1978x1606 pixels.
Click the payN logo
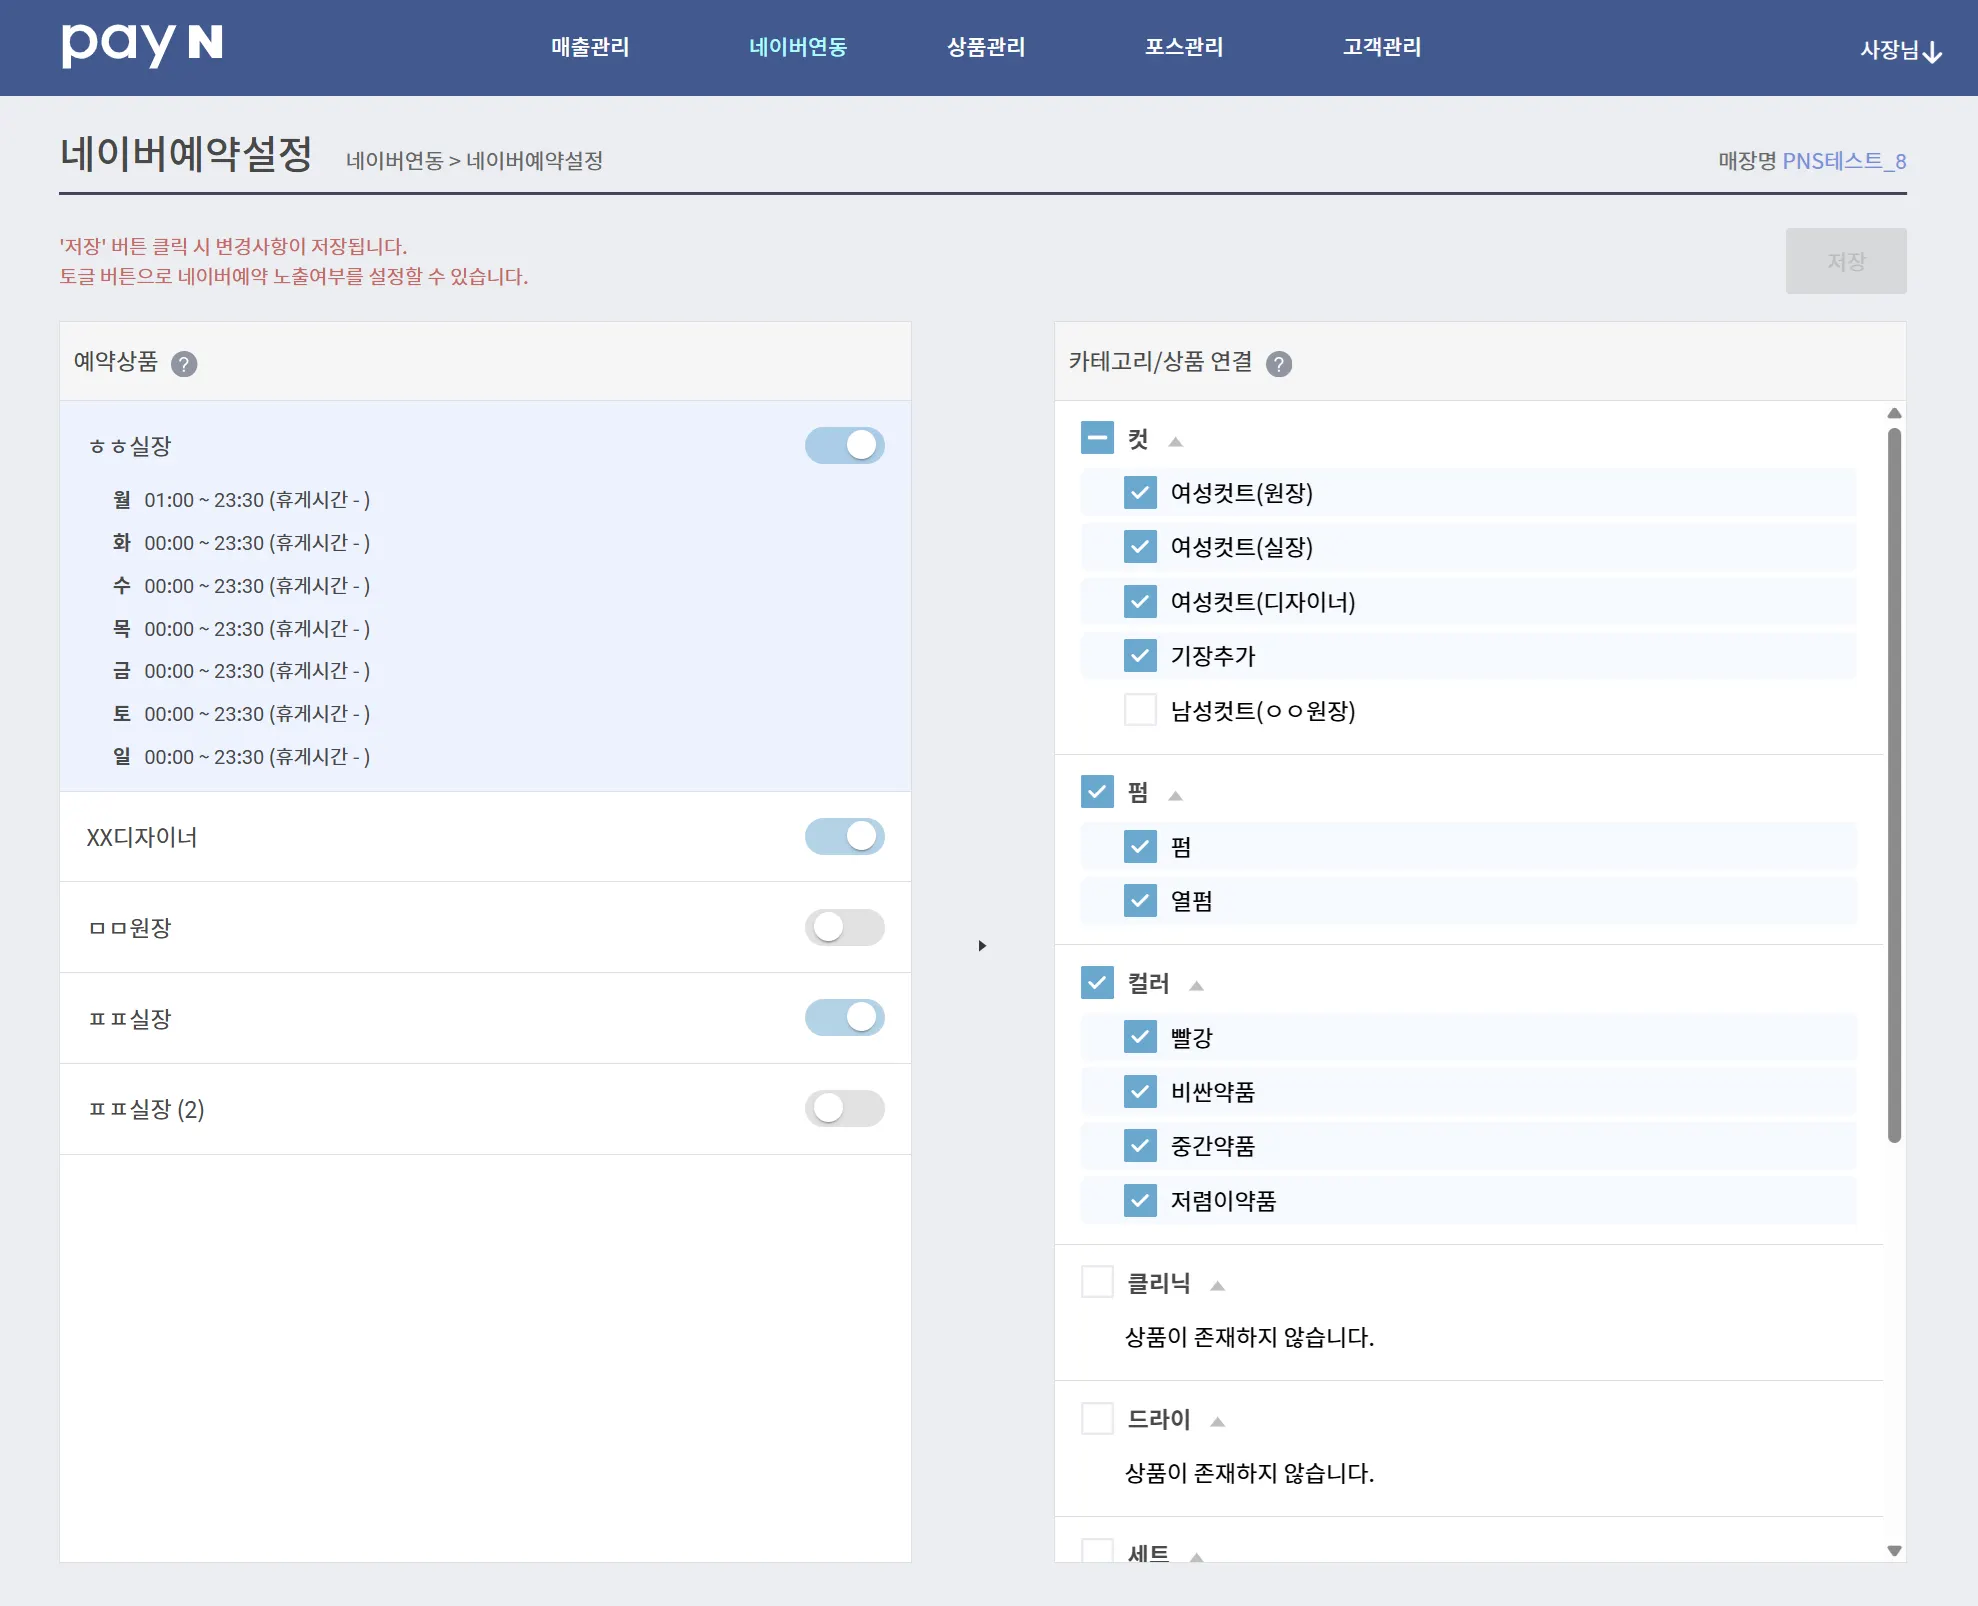pos(141,45)
